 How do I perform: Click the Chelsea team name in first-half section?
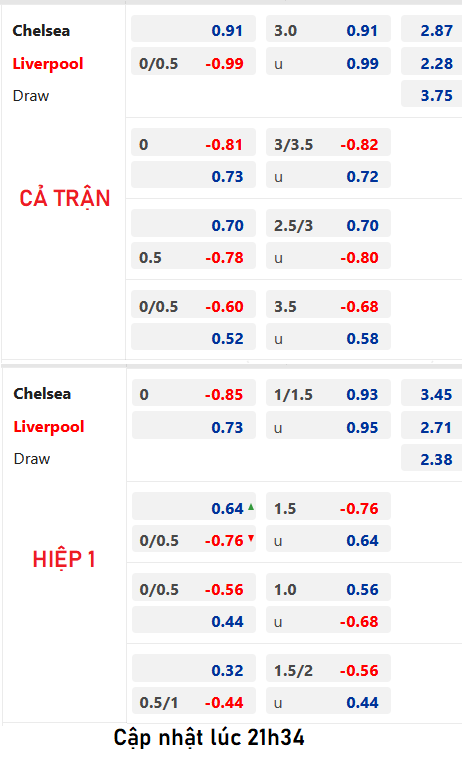(x=42, y=394)
